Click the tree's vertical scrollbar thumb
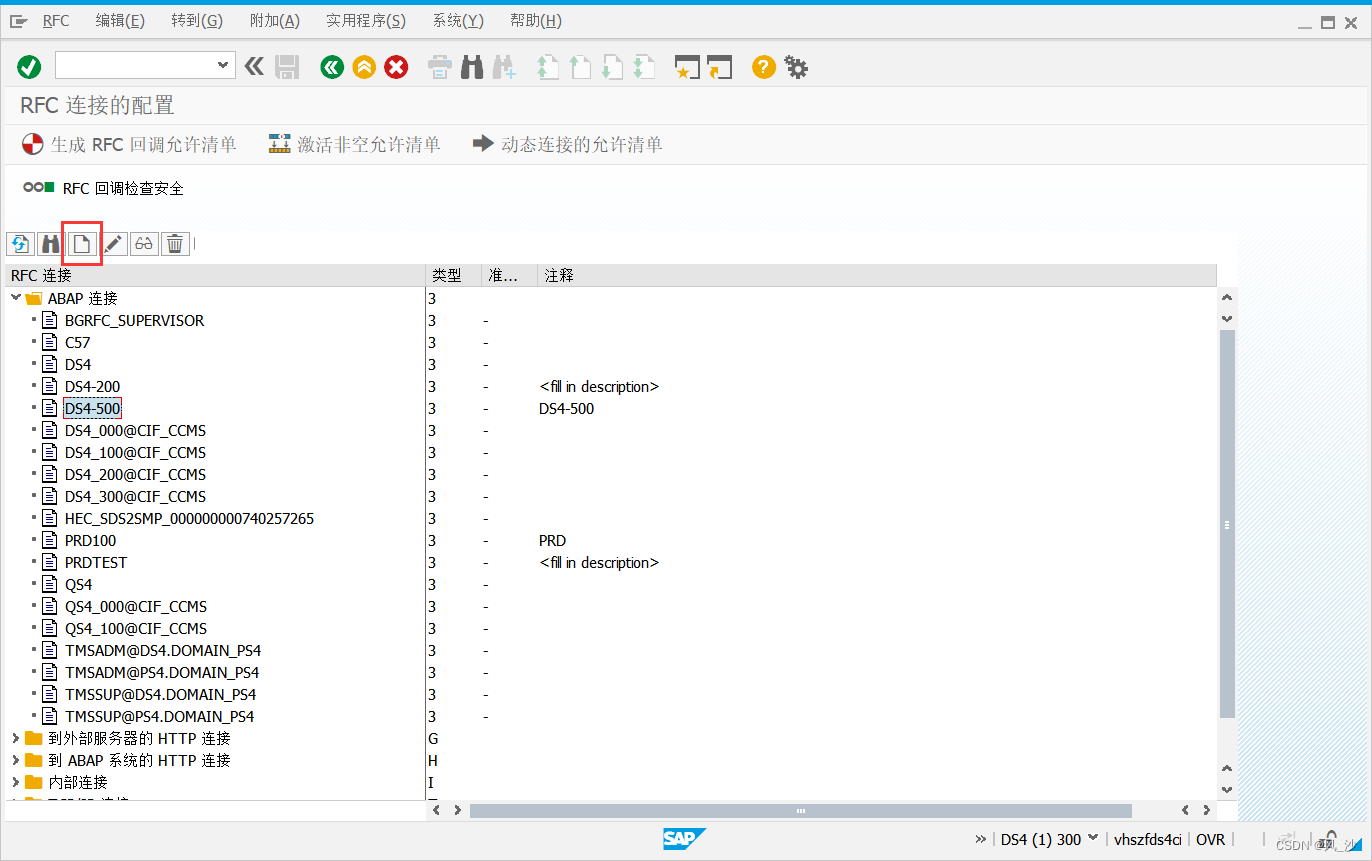 coord(1227,523)
